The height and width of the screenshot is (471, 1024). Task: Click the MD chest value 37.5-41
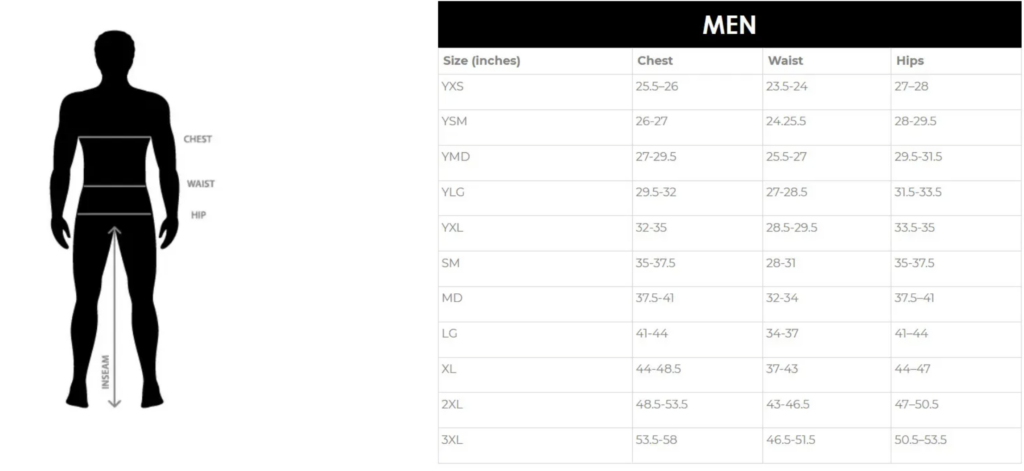click(x=655, y=298)
